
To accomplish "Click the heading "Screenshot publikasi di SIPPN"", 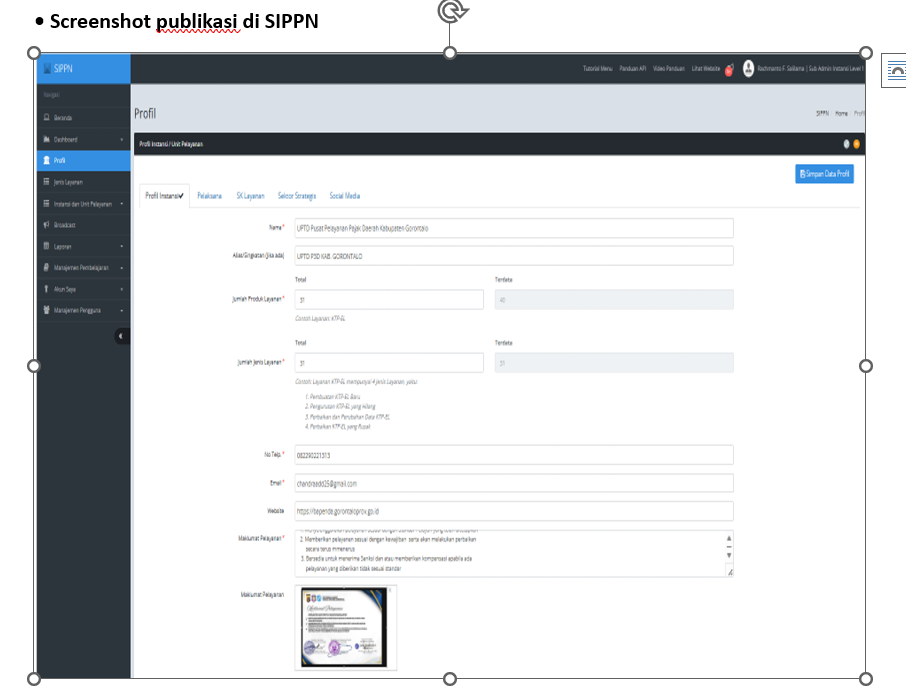I will [184, 21].
